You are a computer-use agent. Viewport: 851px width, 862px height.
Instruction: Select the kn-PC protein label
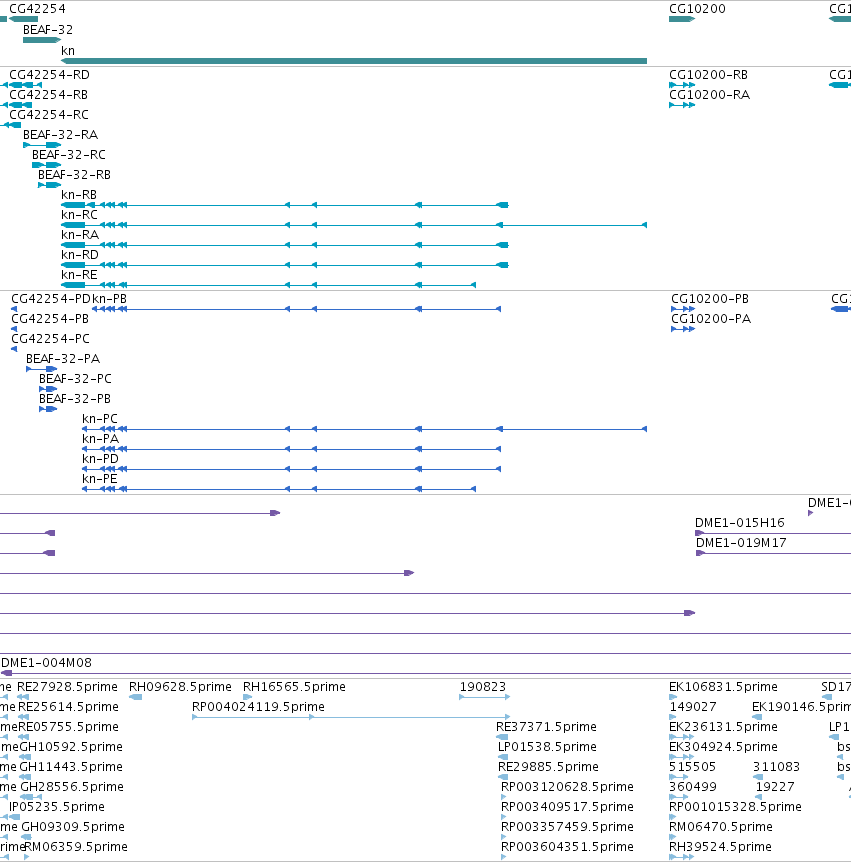point(100,419)
